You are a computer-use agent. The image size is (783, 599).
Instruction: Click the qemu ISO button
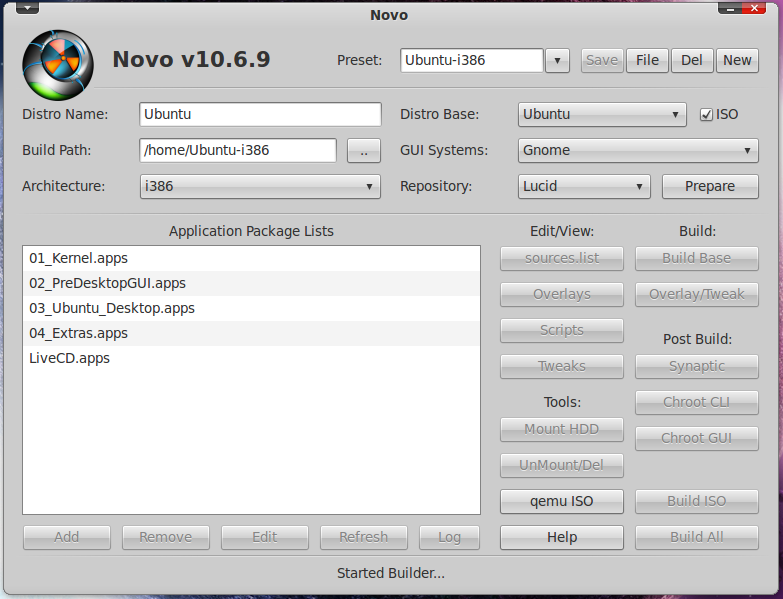(562, 502)
